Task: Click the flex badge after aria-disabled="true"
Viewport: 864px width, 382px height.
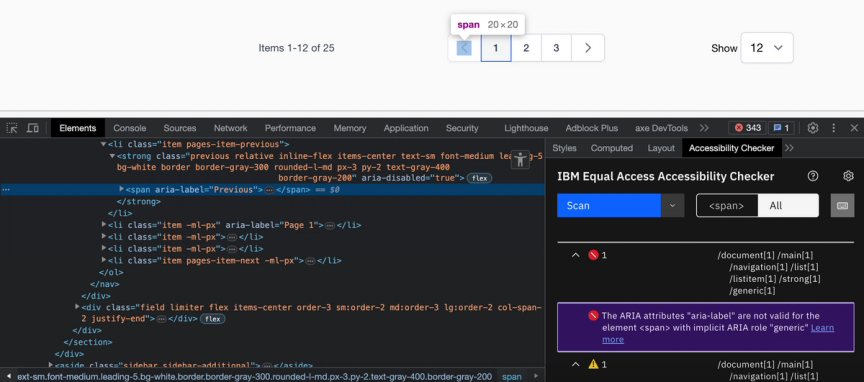Action: [479, 178]
